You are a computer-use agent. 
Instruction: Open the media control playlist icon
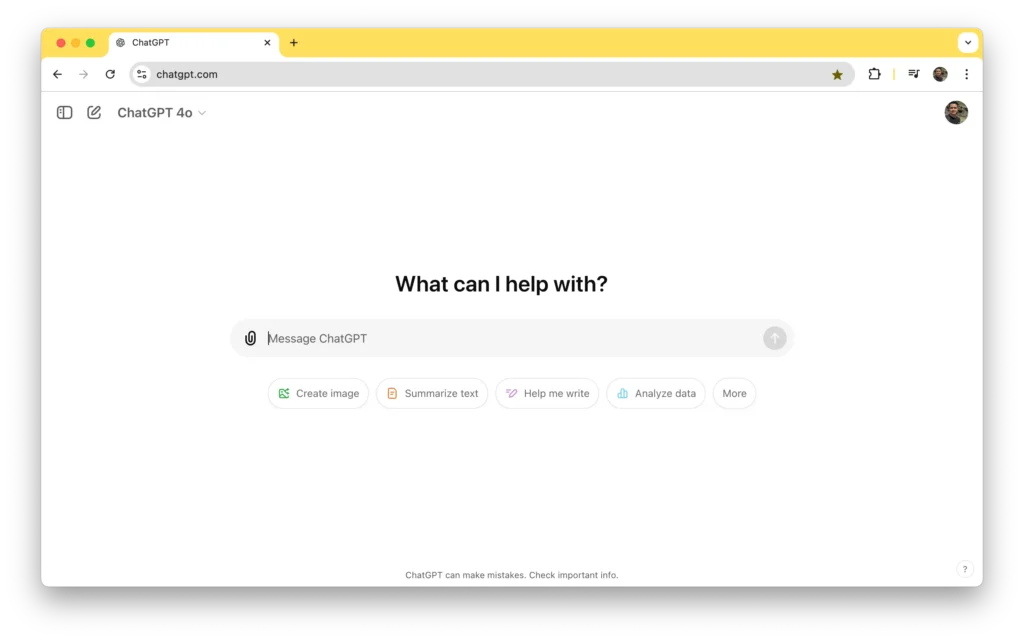click(x=914, y=74)
